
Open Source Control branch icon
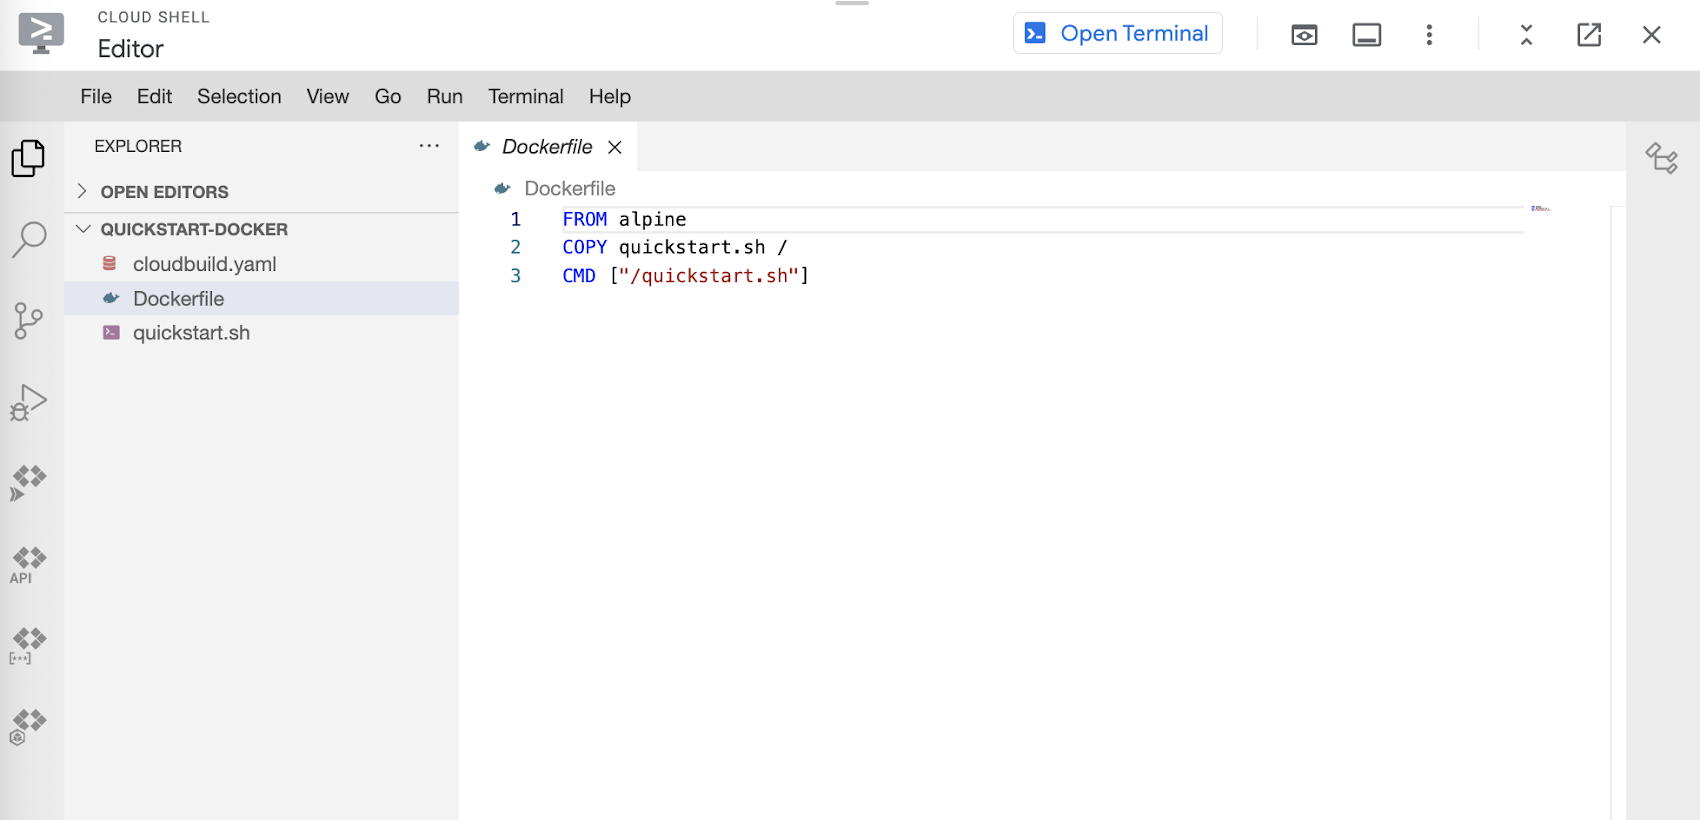tap(29, 321)
